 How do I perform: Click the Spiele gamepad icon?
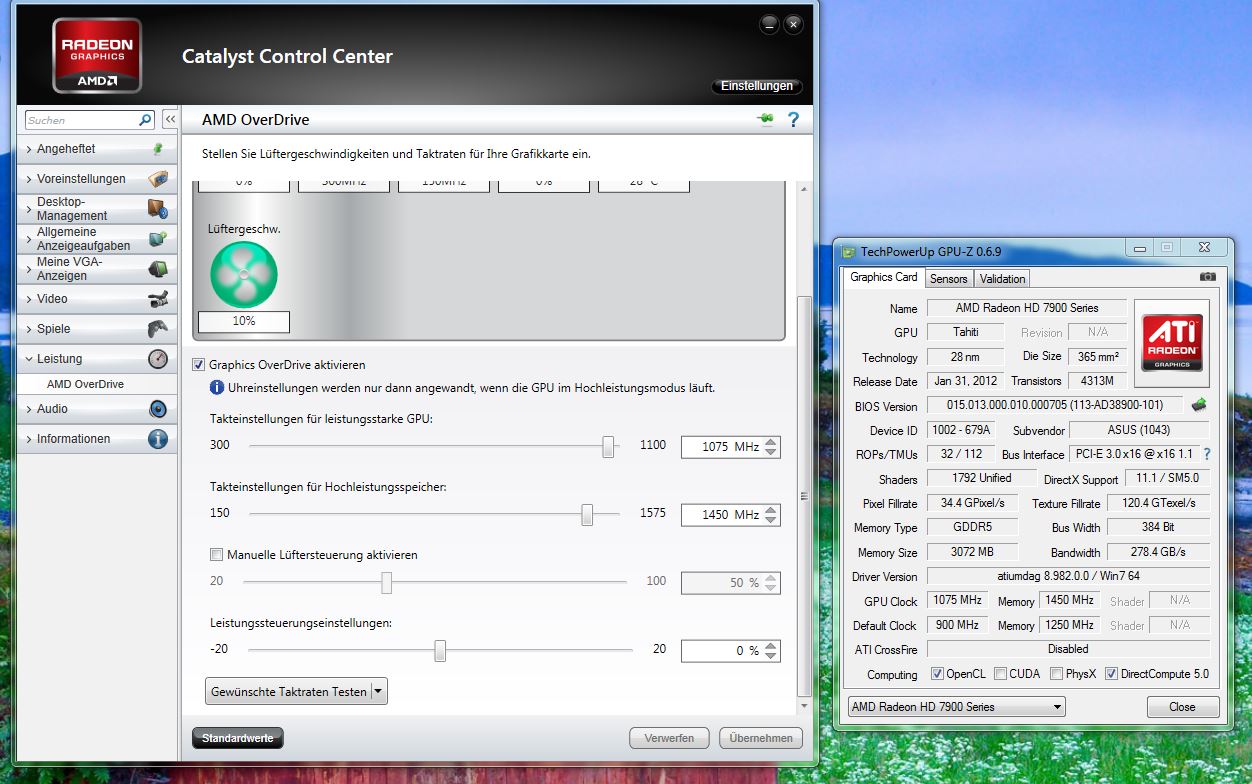click(x=158, y=328)
